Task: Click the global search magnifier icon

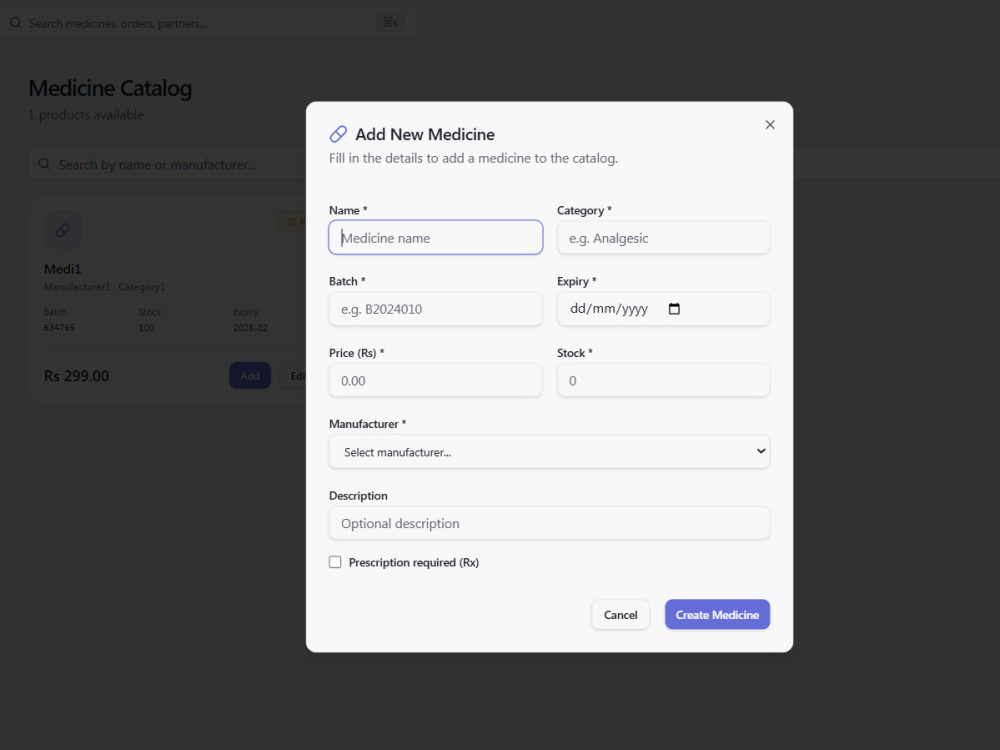Action: tap(16, 23)
